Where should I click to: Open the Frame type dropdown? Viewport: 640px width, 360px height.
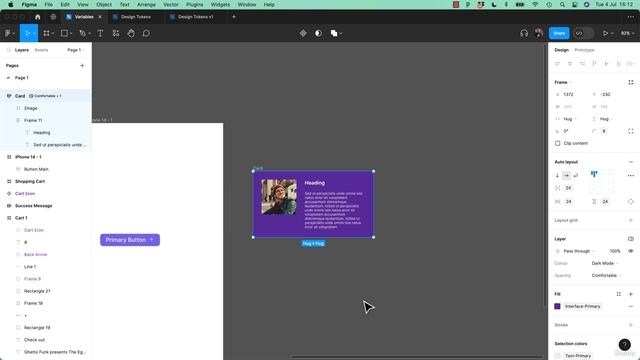tap(563, 82)
